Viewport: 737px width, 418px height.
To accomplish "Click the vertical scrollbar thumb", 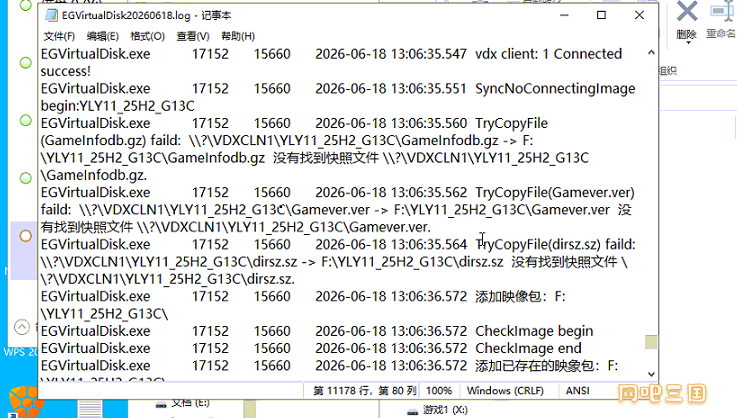I will click(651, 342).
